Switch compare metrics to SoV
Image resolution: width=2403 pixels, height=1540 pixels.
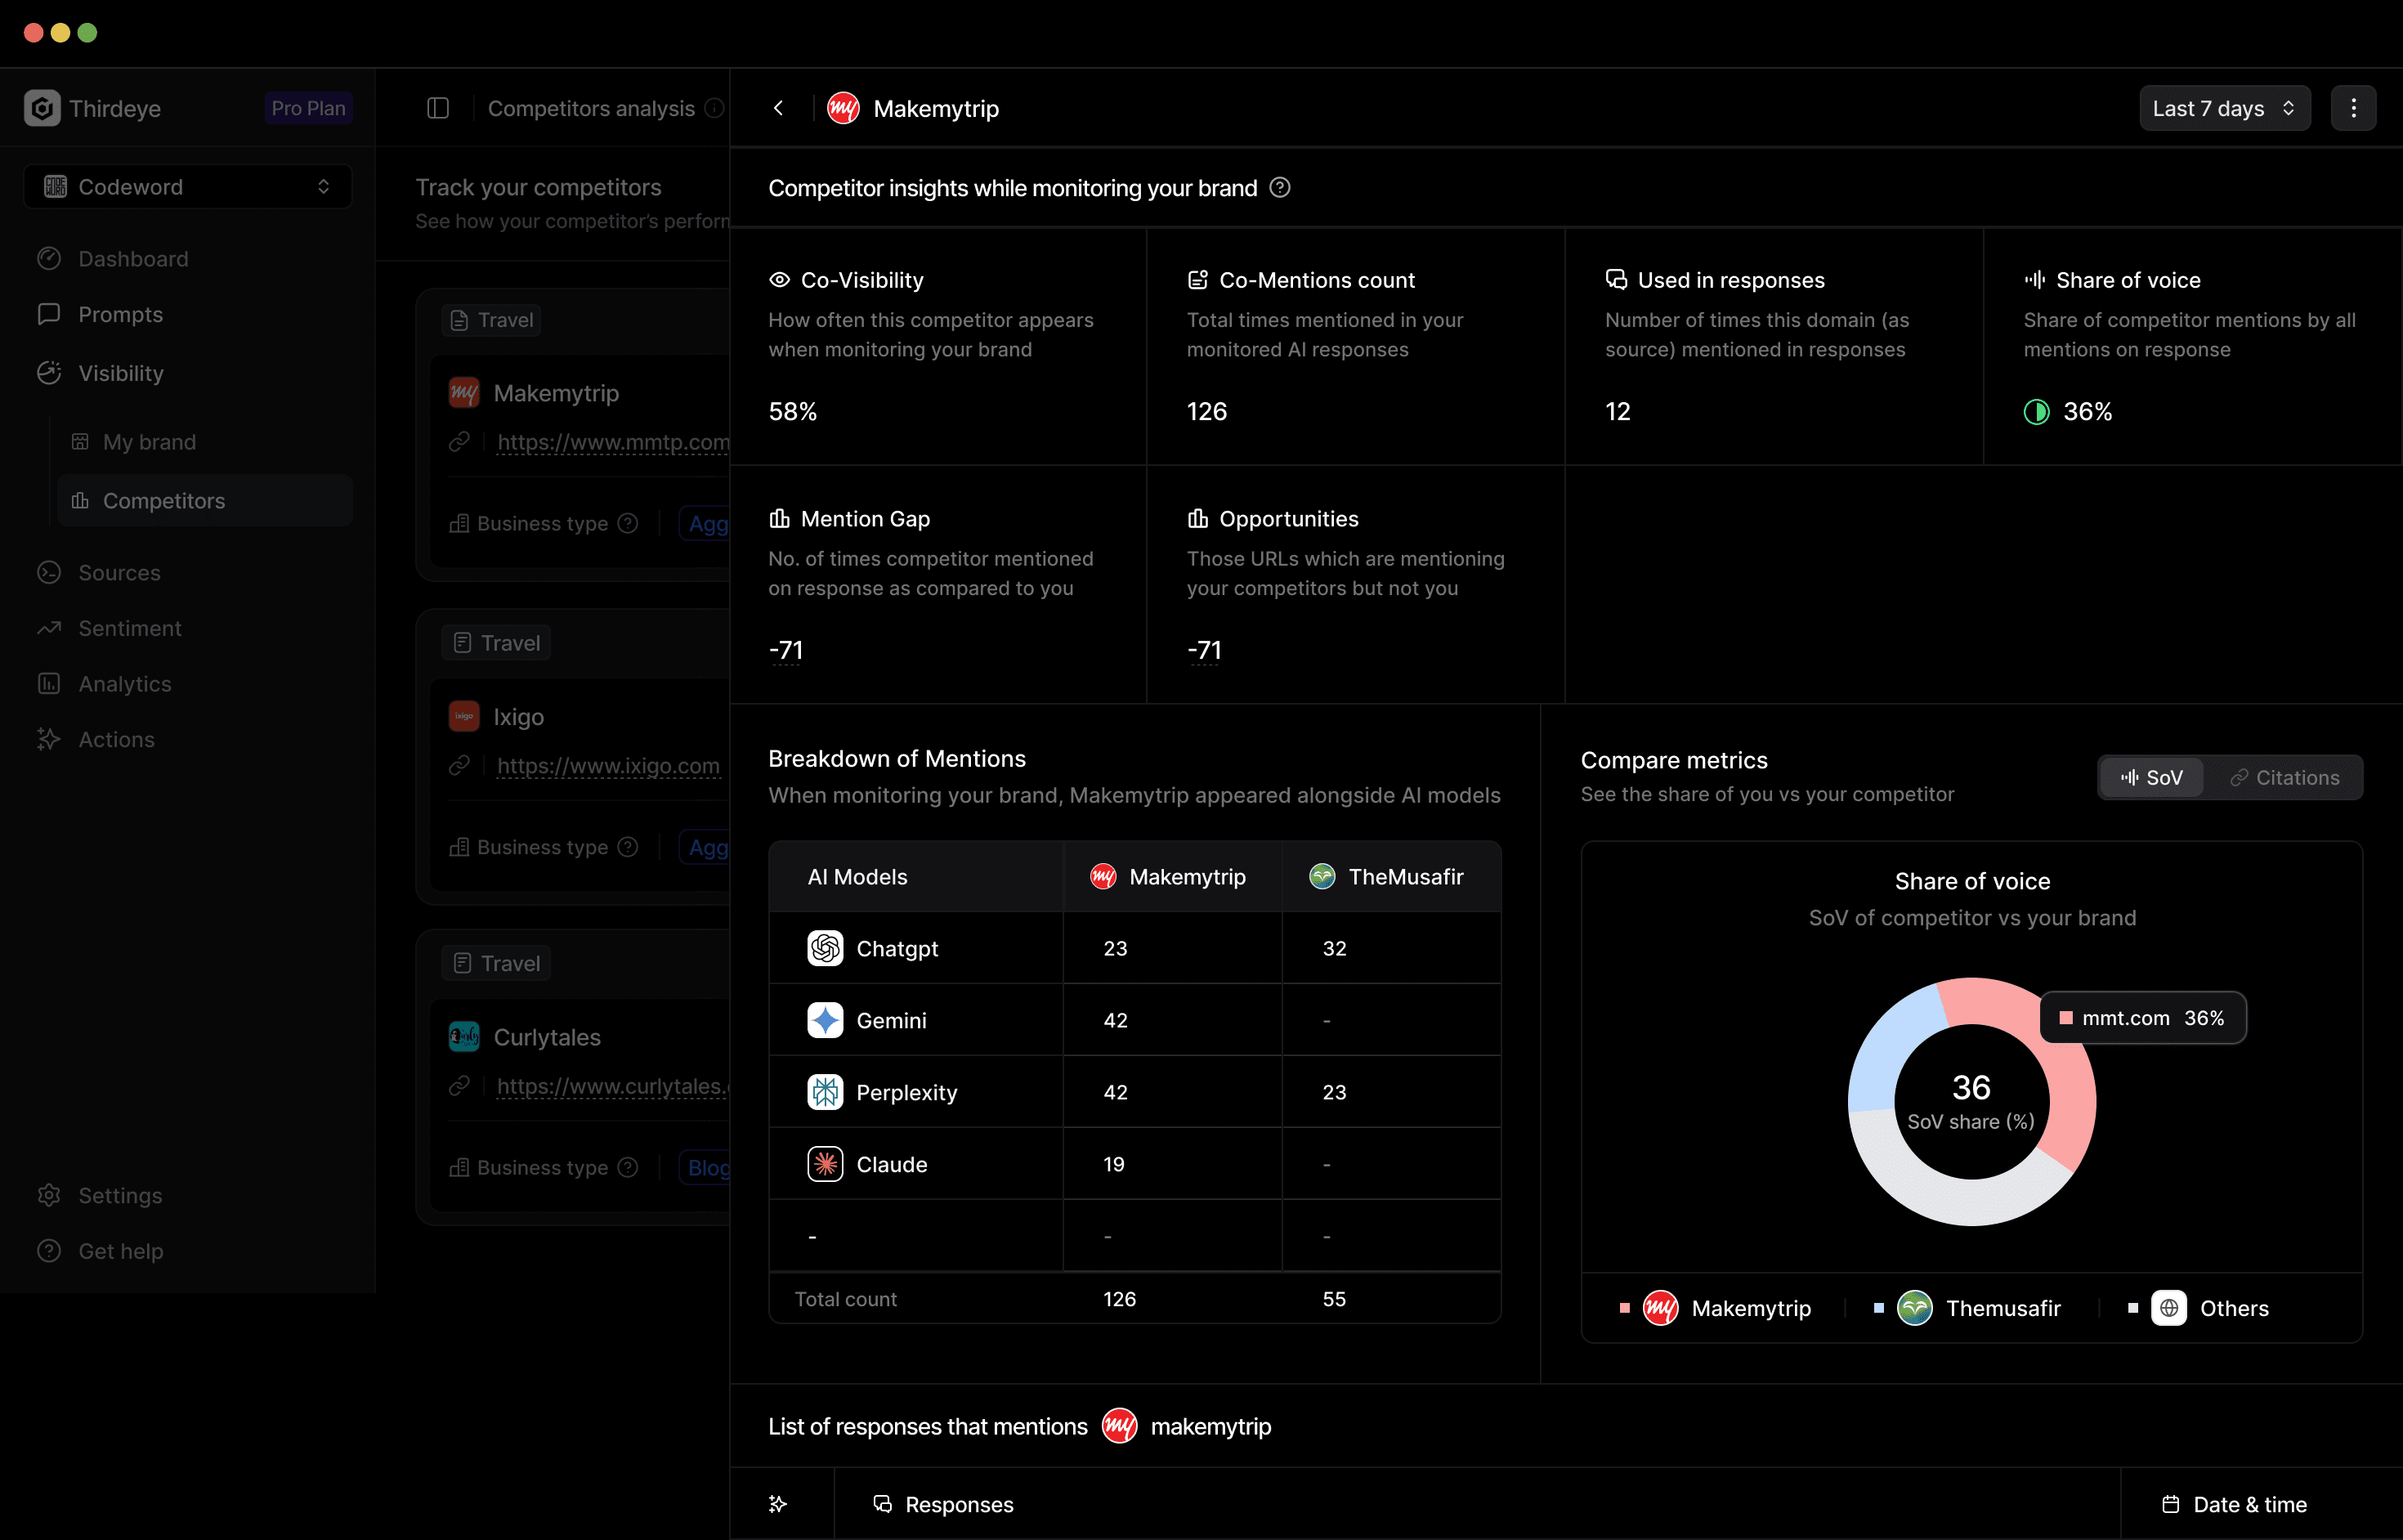(2152, 777)
